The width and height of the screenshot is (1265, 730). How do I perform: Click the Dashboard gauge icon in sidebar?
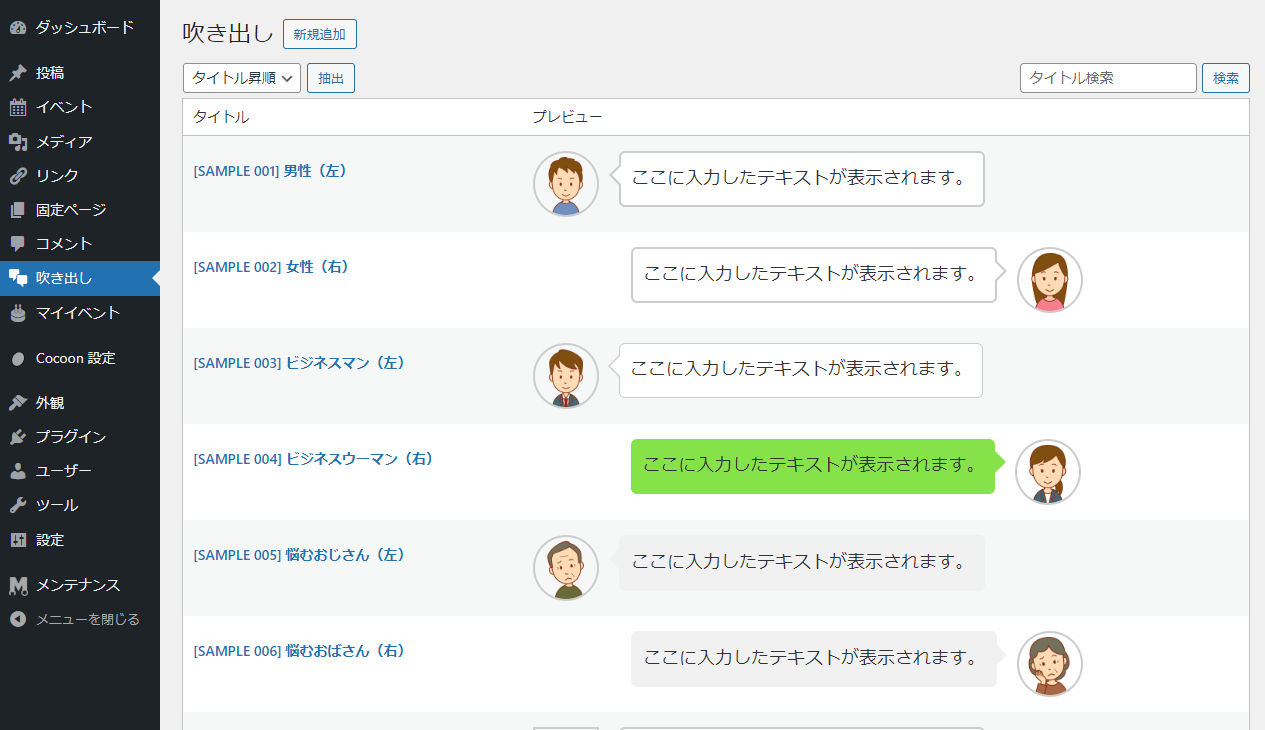click(18, 28)
